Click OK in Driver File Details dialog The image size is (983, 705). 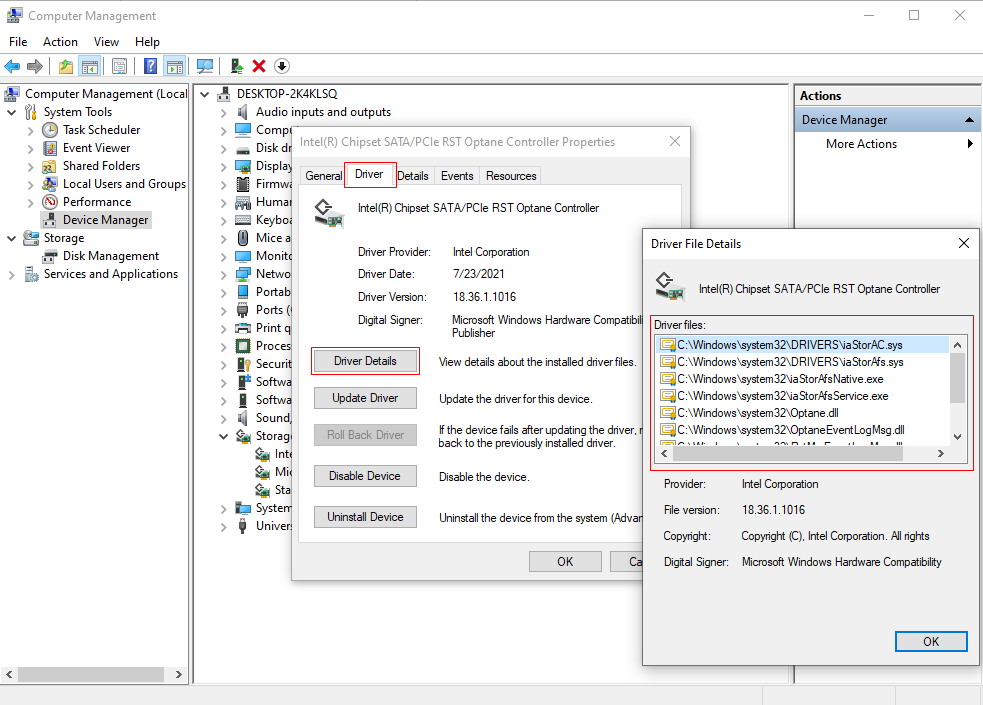pos(931,641)
